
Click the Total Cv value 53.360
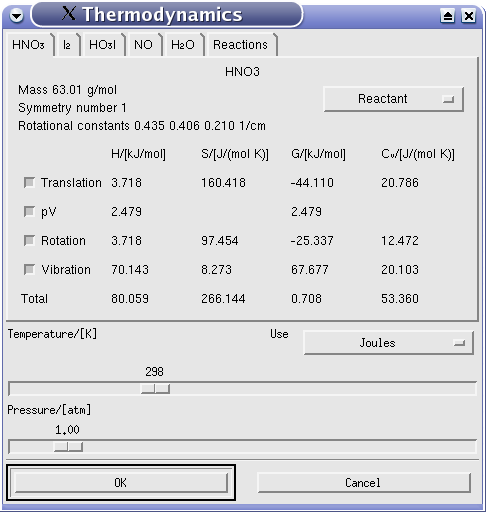pyautogui.click(x=400, y=299)
